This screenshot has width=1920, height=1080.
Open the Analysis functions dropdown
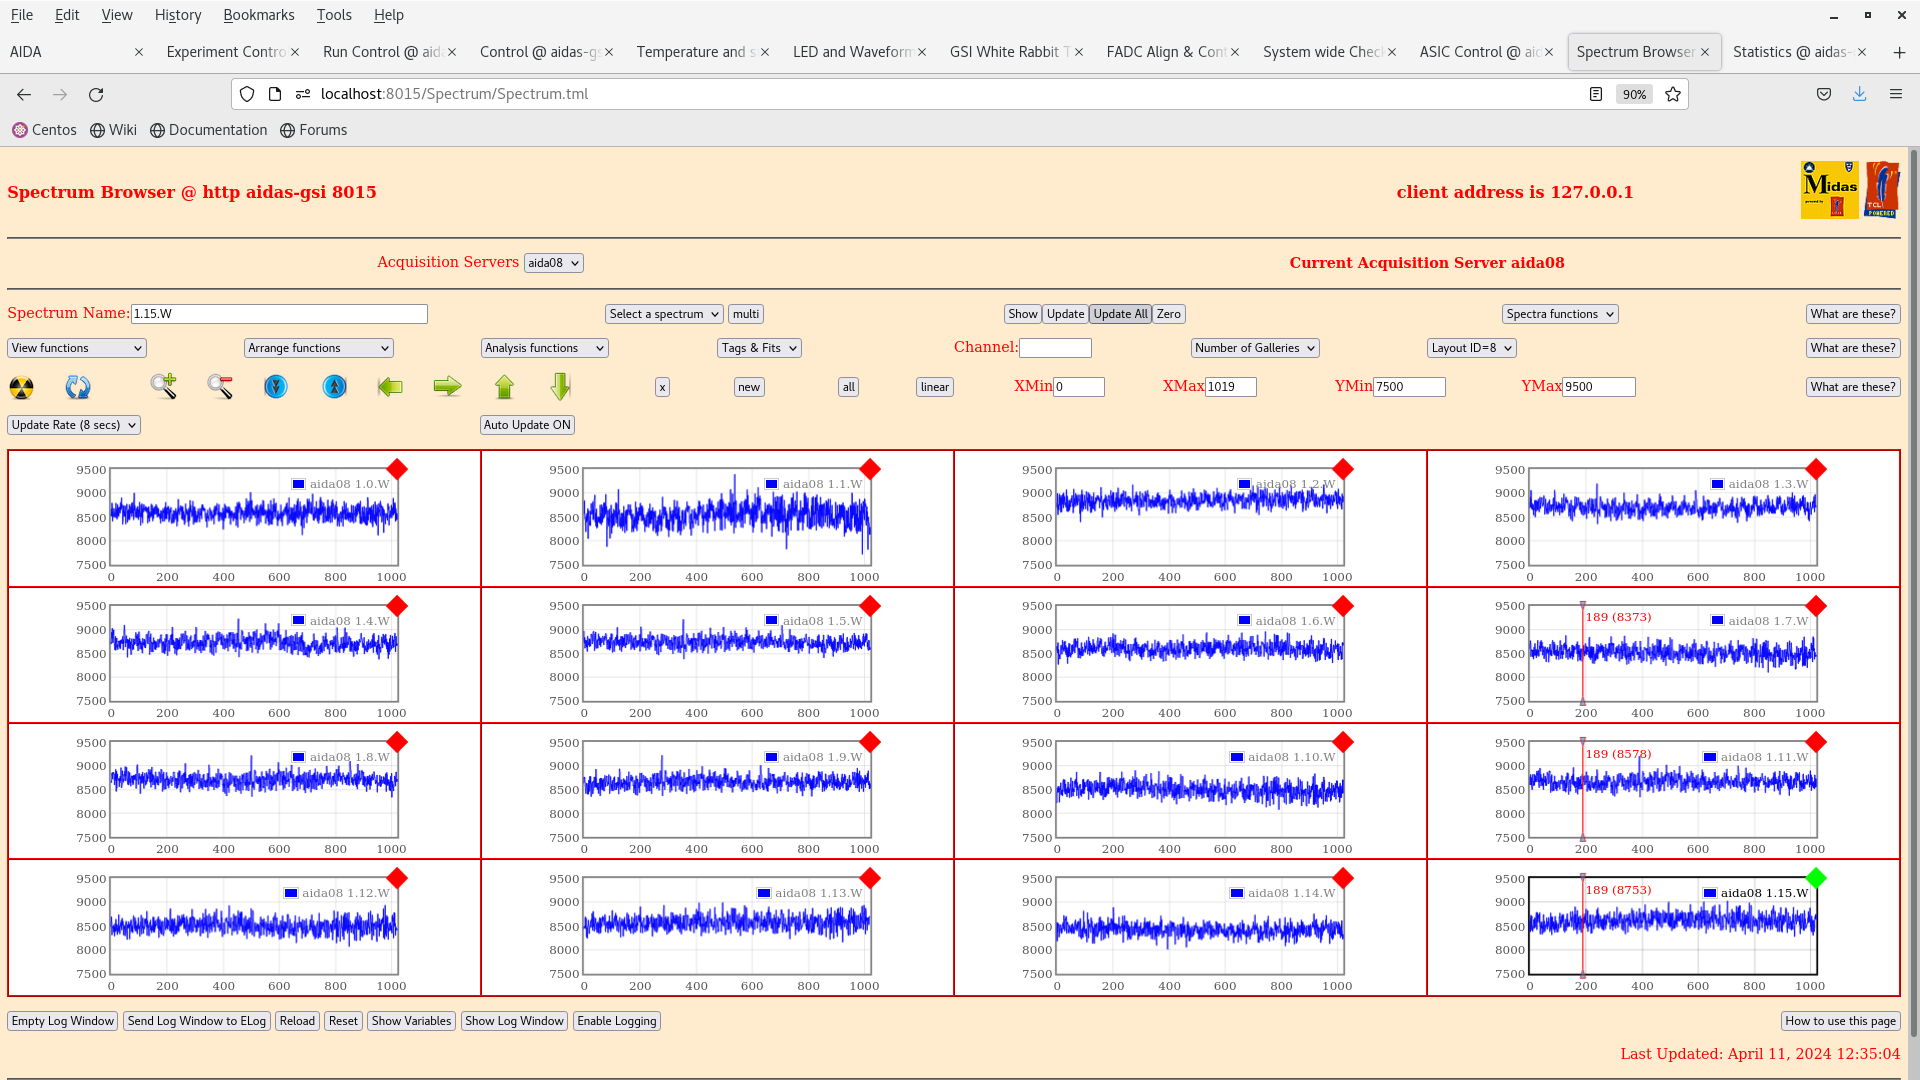pyautogui.click(x=543, y=348)
